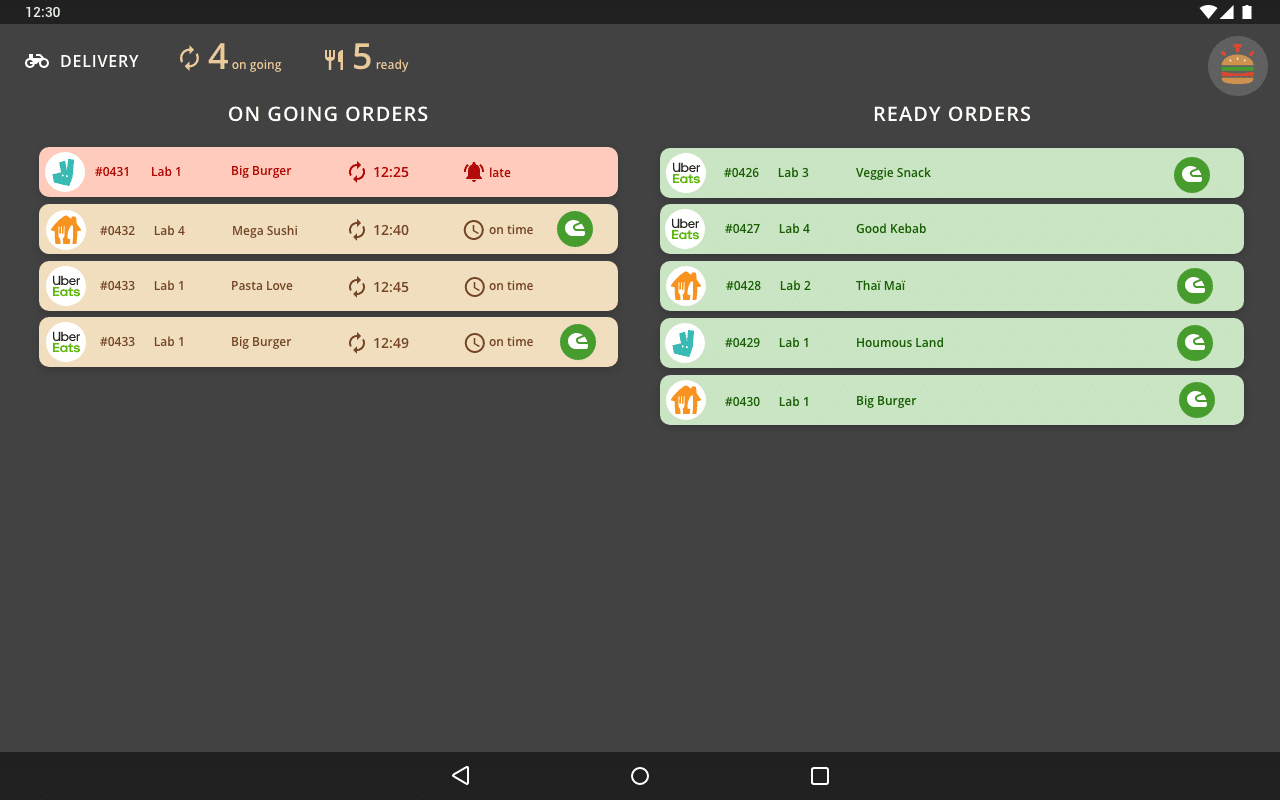Click the Veggie Snack restaurant name
The image size is (1280, 800).
(x=893, y=173)
